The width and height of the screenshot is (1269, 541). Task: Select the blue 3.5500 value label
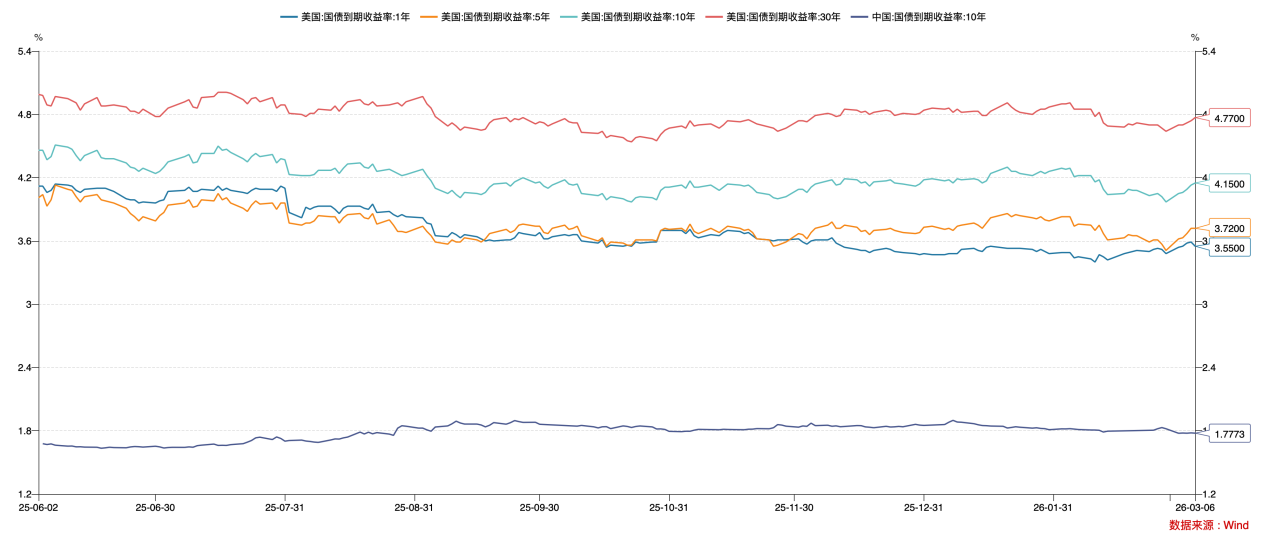pyautogui.click(x=1229, y=247)
